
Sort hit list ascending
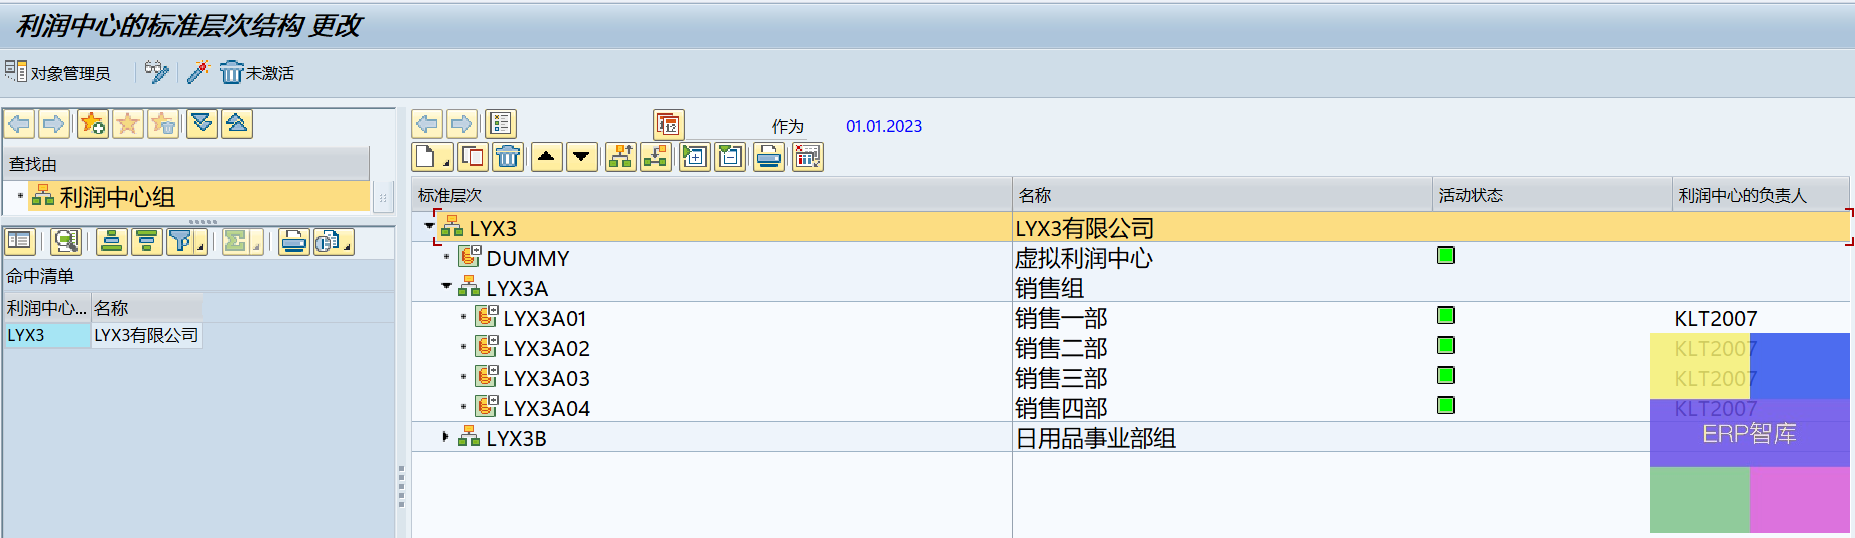pos(112,242)
